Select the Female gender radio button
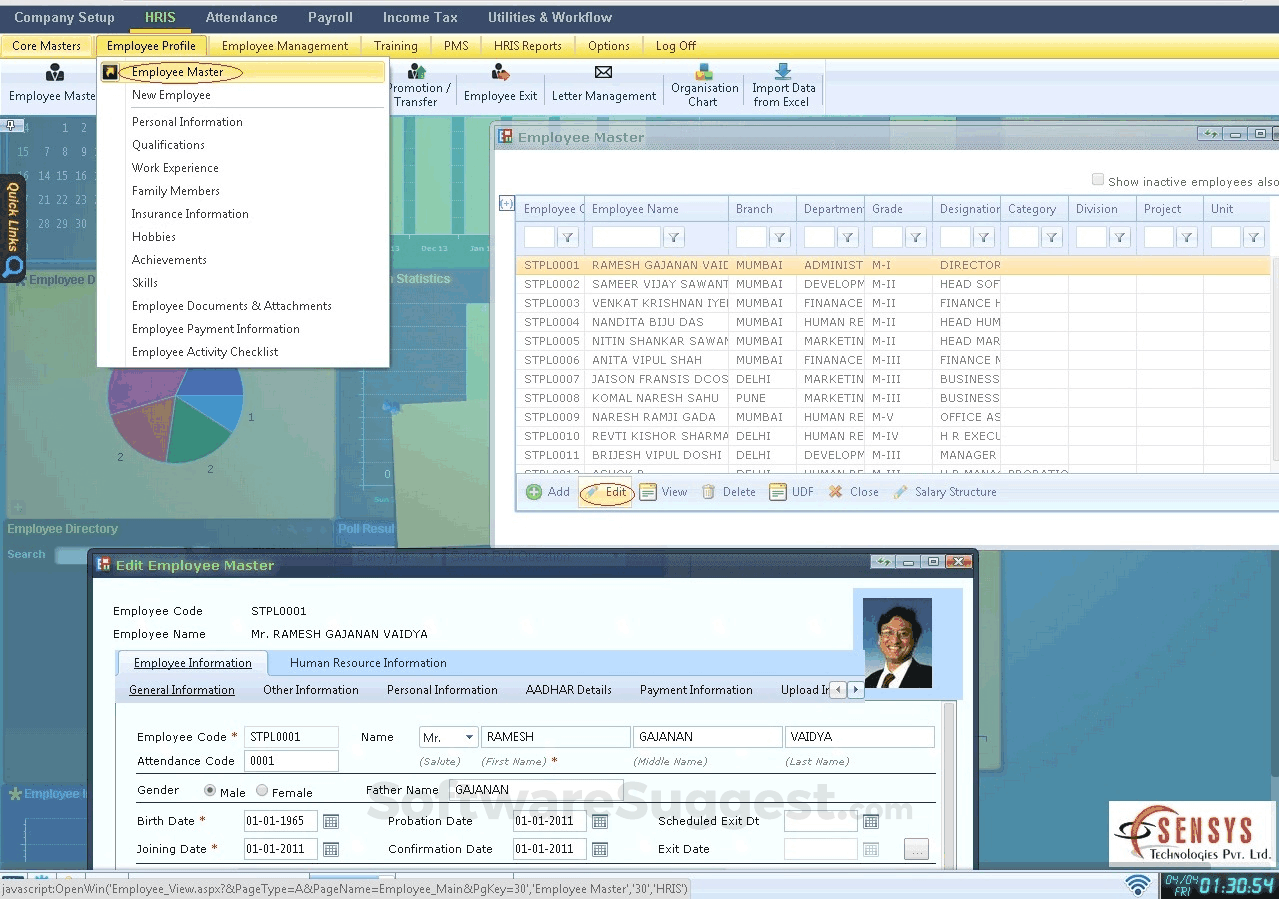The height and width of the screenshot is (899, 1279). [x=262, y=791]
